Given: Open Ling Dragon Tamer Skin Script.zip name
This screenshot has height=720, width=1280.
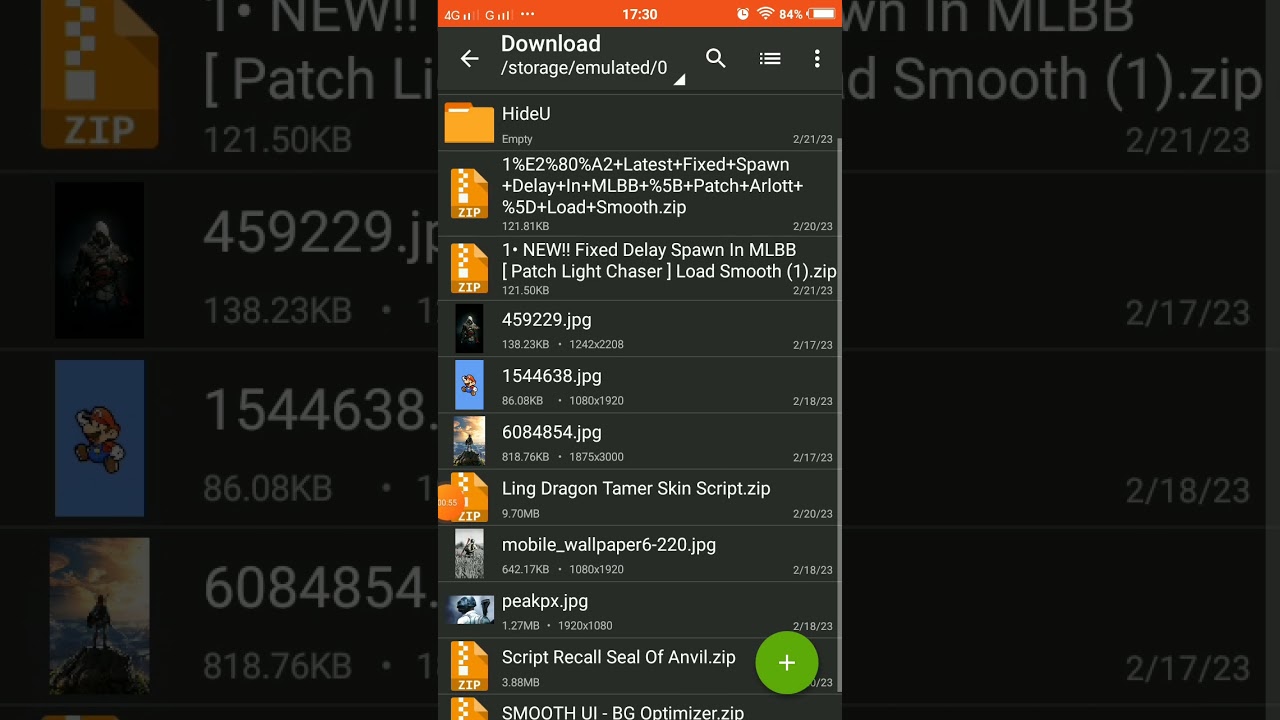Looking at the screenshot, I should pyautogui.click(x=636, y=489).
